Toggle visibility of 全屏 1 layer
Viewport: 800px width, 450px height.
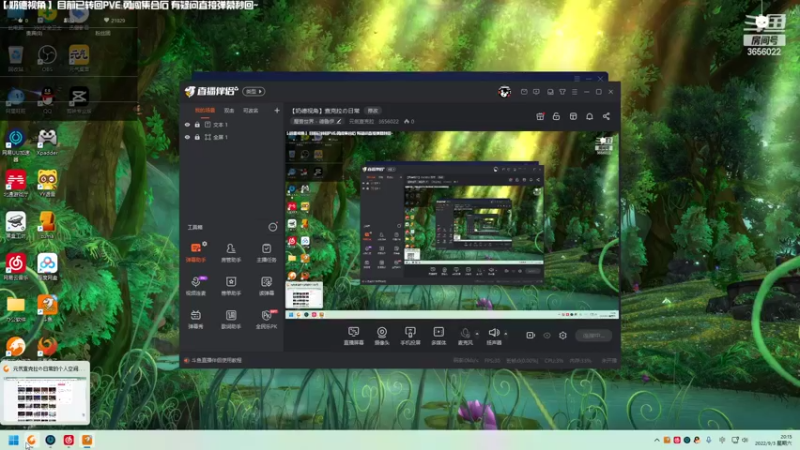click(x=187, y=137)
